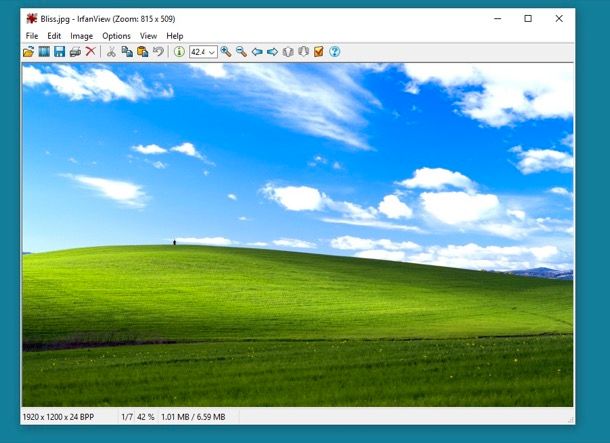Open the Edit menu

54,36
